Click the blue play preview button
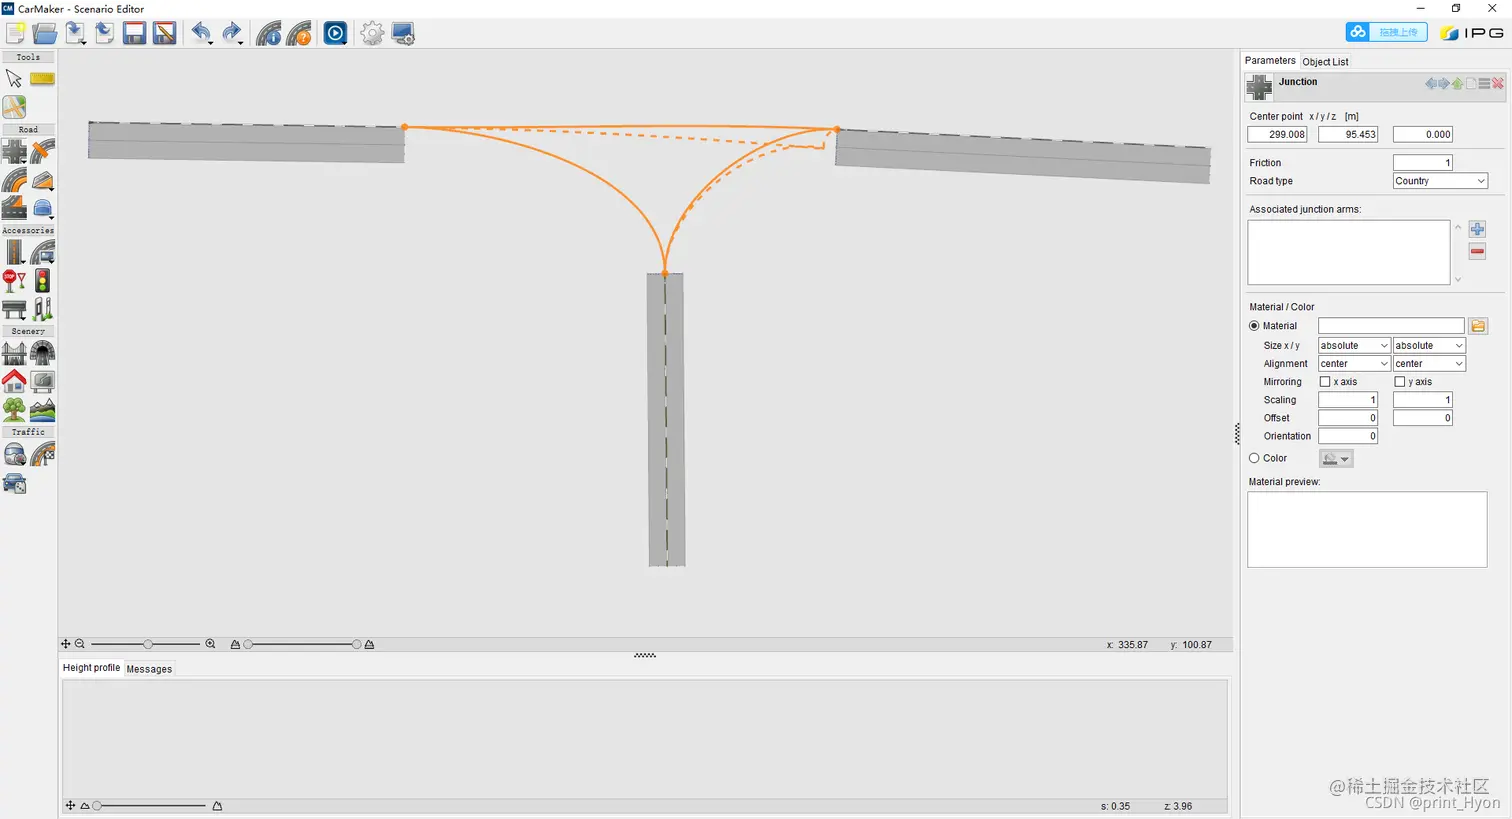The width and height of the screenshot is (1512, 819). (336, 33)
